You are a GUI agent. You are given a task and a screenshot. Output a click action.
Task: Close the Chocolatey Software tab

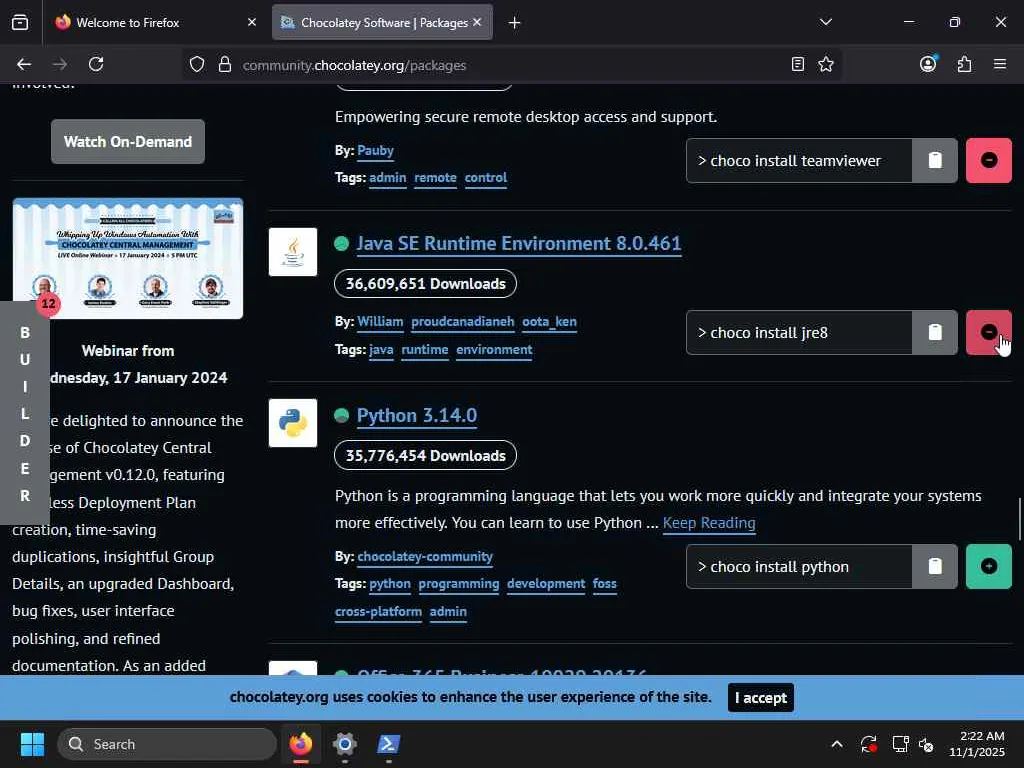(477, 22)
